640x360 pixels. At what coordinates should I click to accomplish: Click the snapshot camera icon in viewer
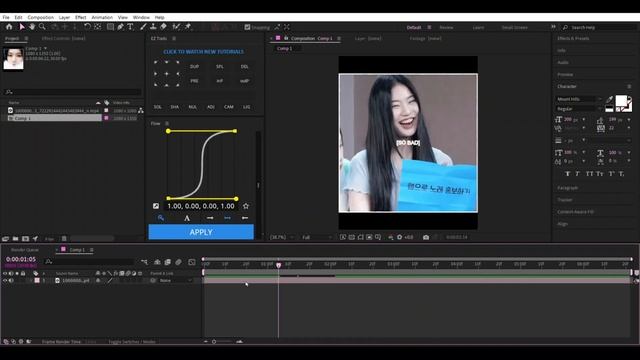click(426, 237)
